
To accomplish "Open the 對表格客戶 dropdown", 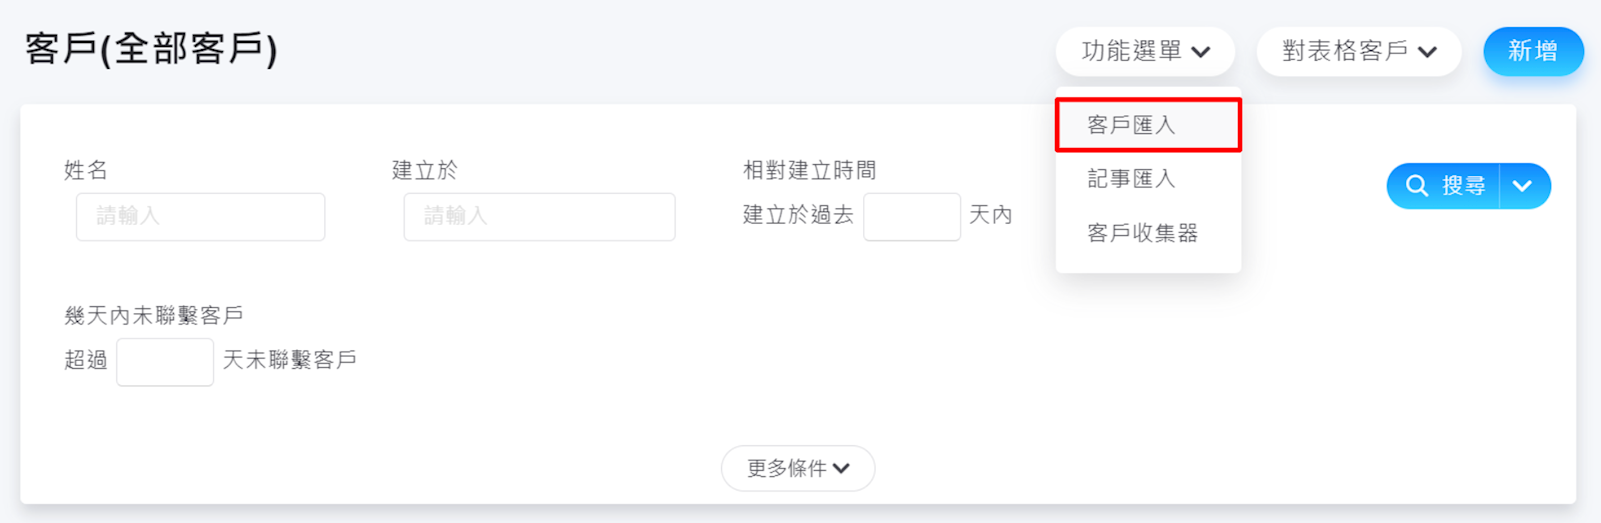I will tap(1359, 51).
